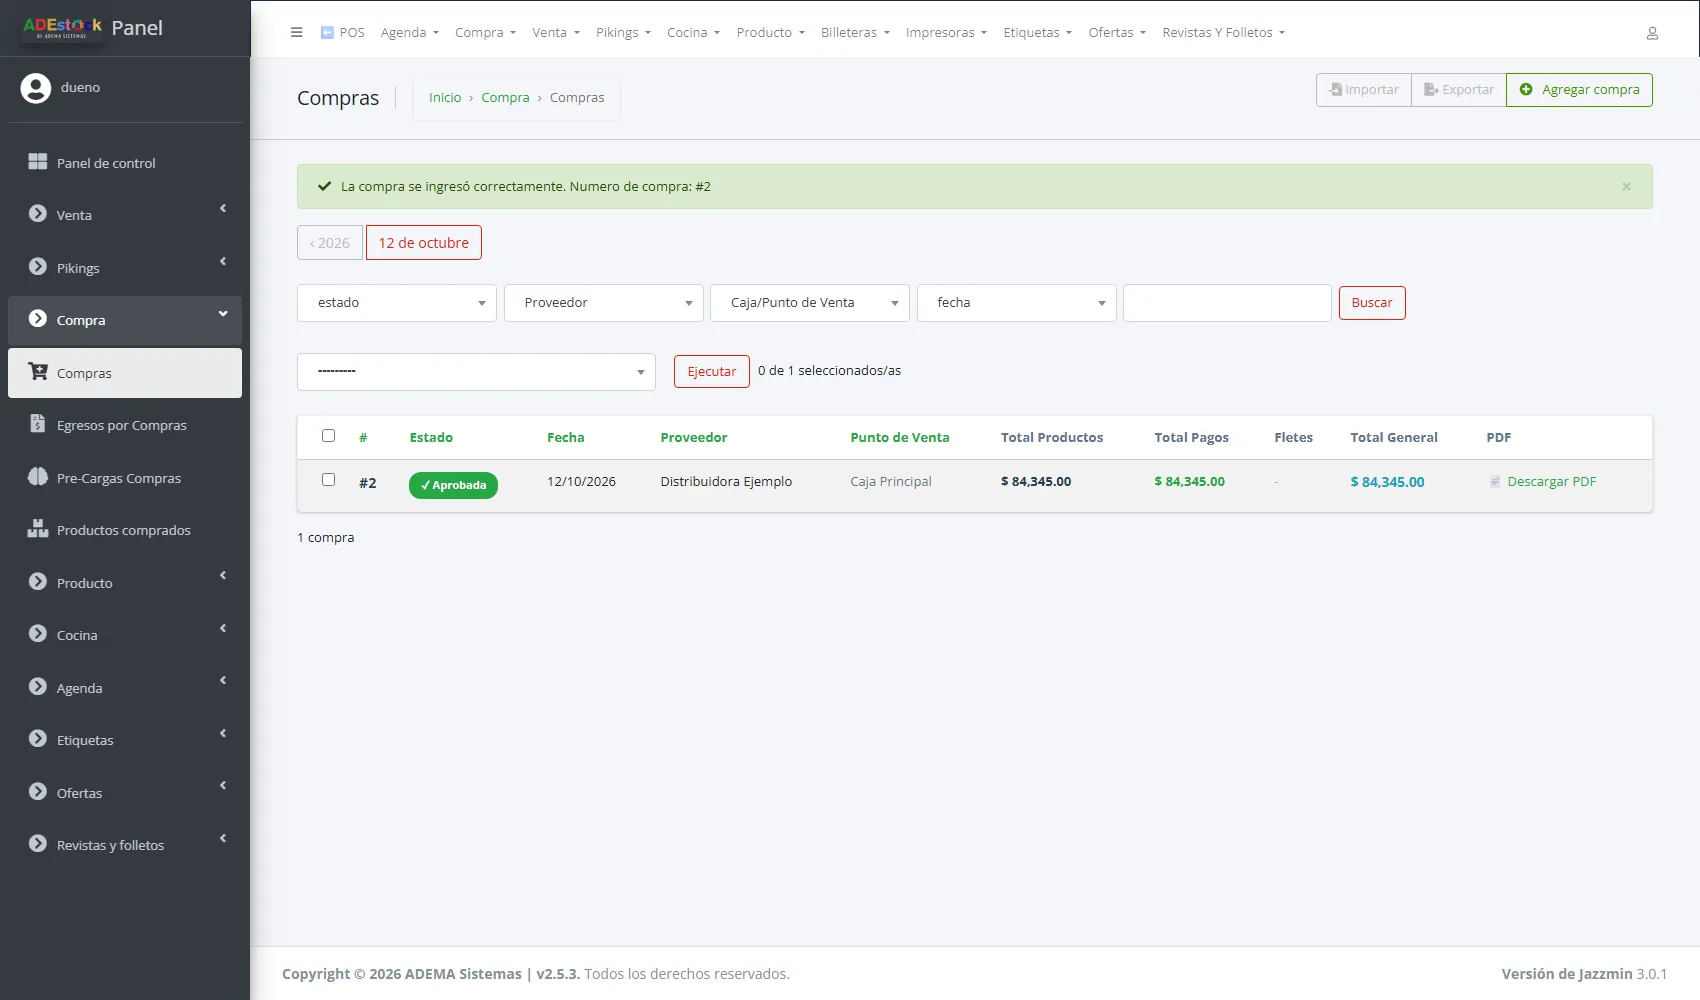Click the Ofertas sidebar circle-arrow icon

pos(38,792)
